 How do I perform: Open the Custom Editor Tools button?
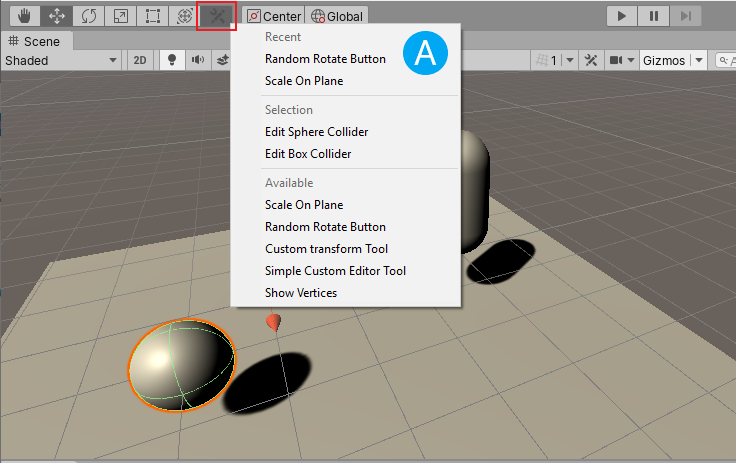click(x=216, y=16)
